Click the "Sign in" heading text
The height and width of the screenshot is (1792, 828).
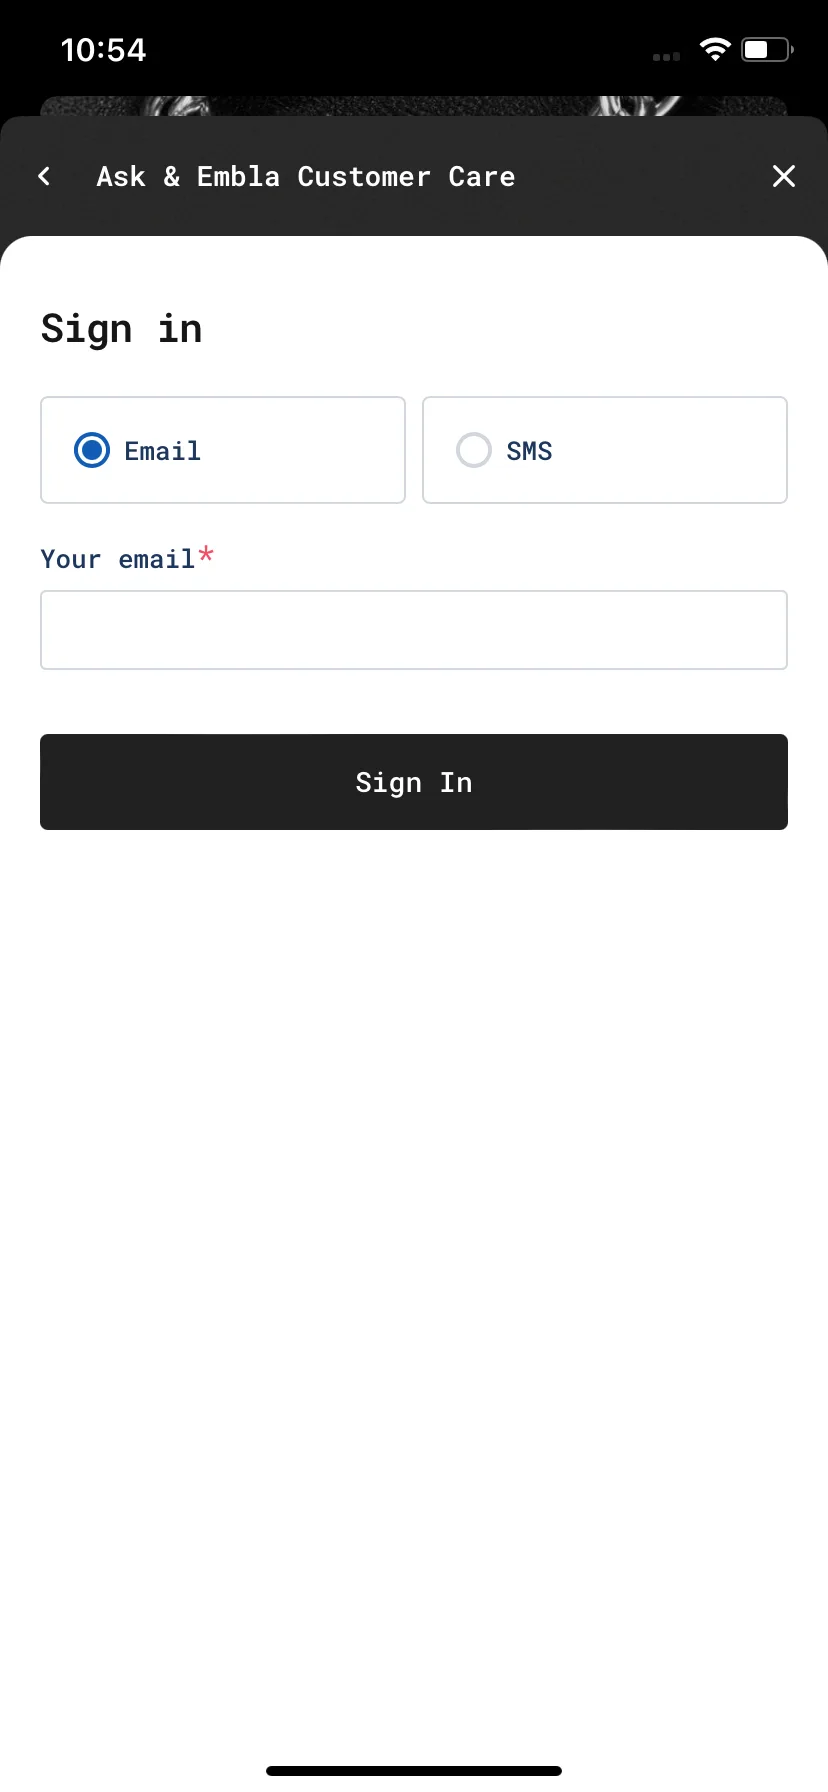pyautogui.click(x=121, y=328)
